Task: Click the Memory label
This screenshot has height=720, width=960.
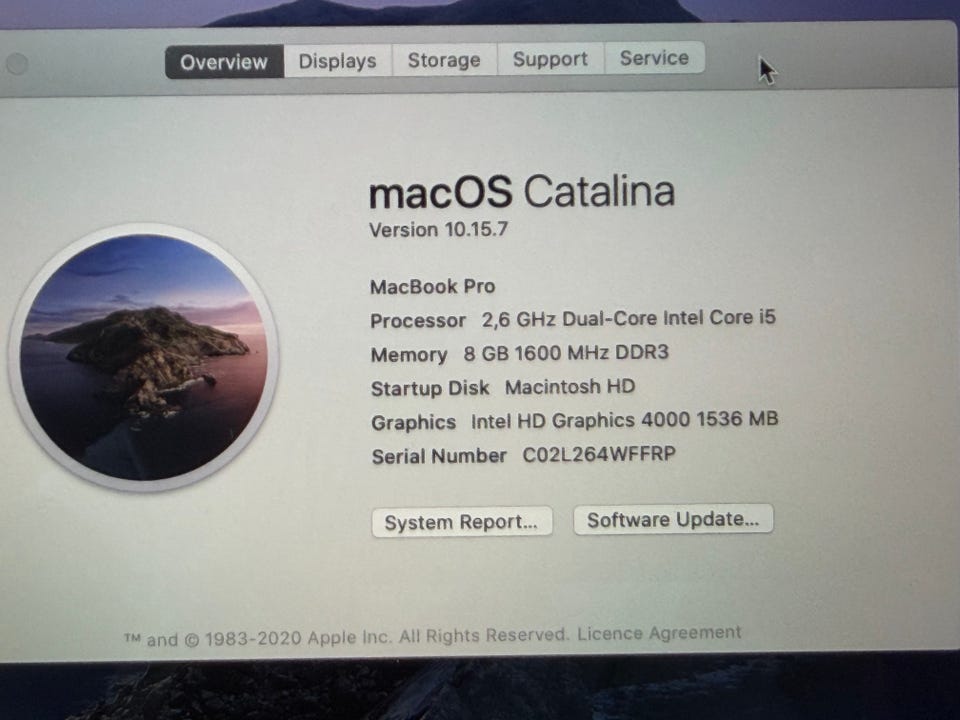Action: [x=409, y=355]
